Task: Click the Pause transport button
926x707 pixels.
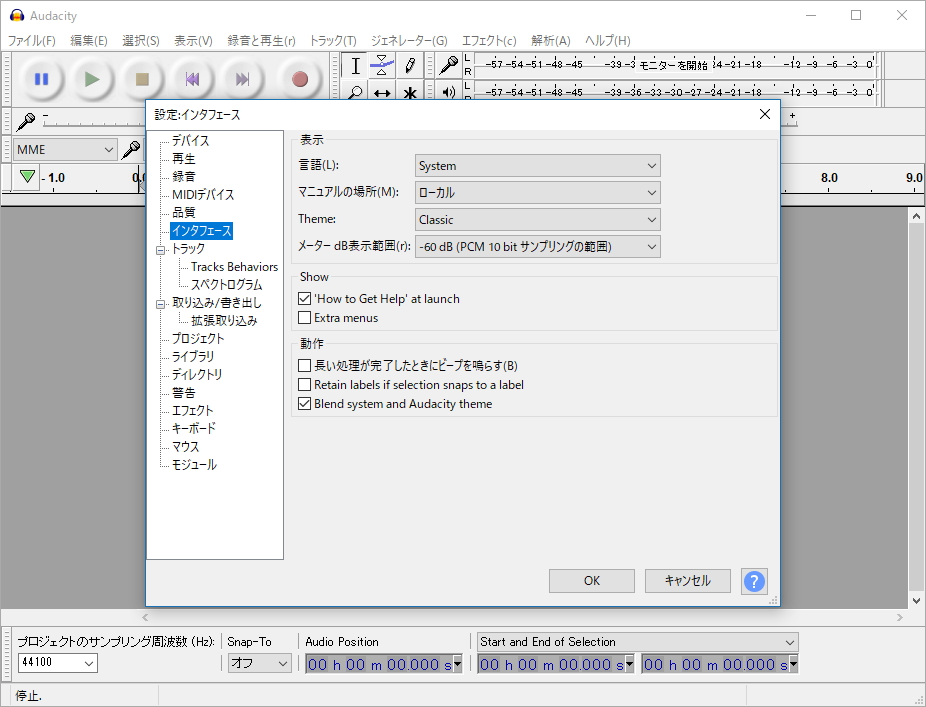Action: [x=41, y=79]
